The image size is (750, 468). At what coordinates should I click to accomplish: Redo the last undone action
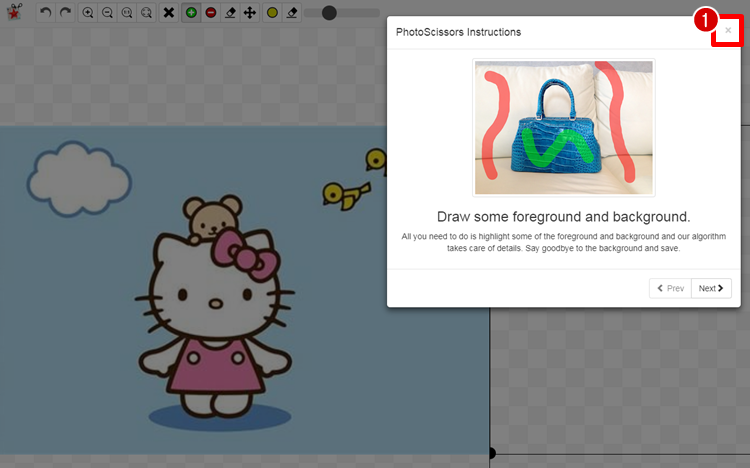[x=66, y=12]
